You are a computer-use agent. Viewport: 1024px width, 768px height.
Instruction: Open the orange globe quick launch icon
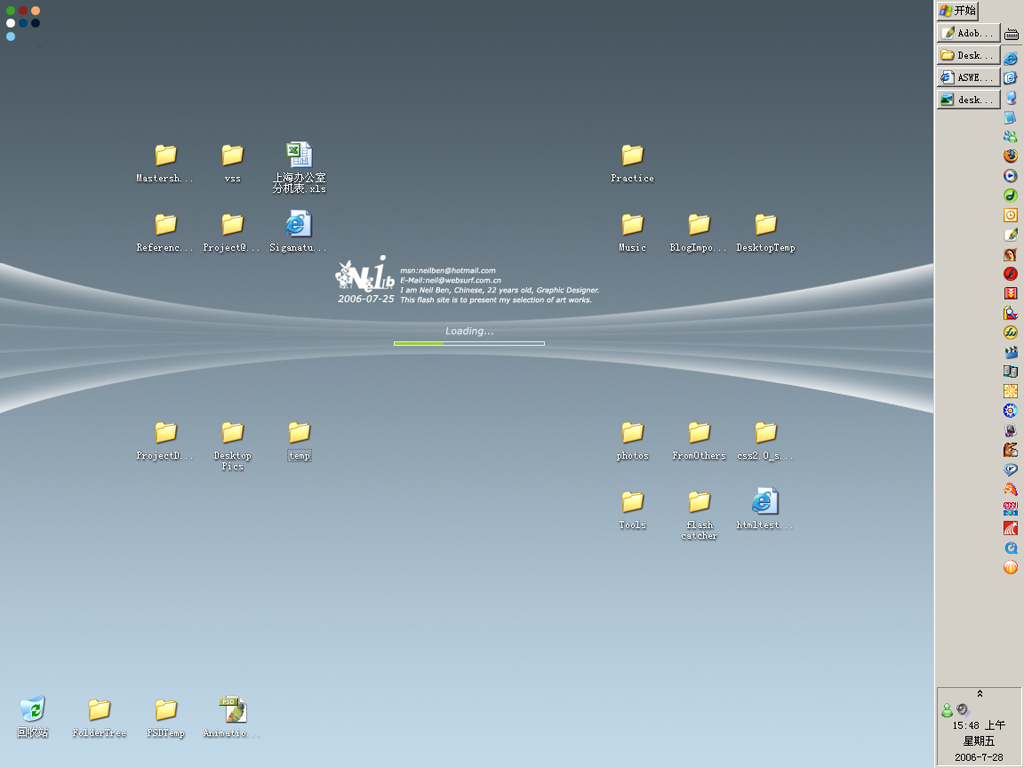1010,568
